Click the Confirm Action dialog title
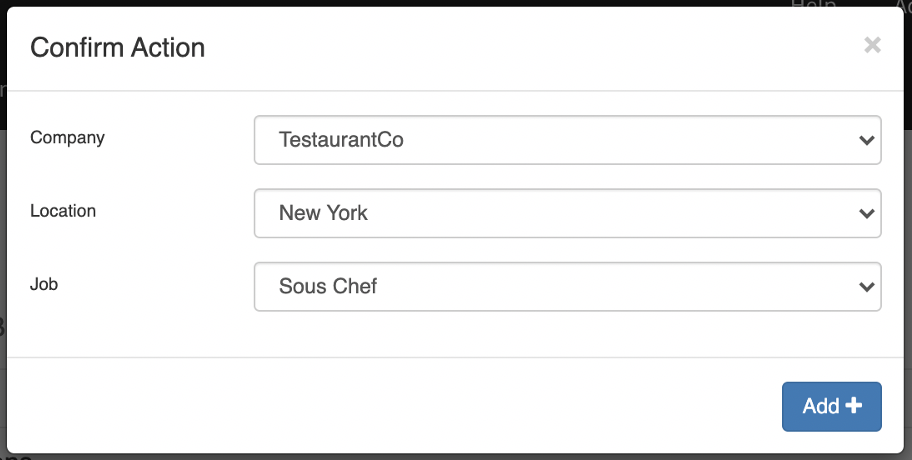This screenshot has width=912, height=460. [117, 47]
